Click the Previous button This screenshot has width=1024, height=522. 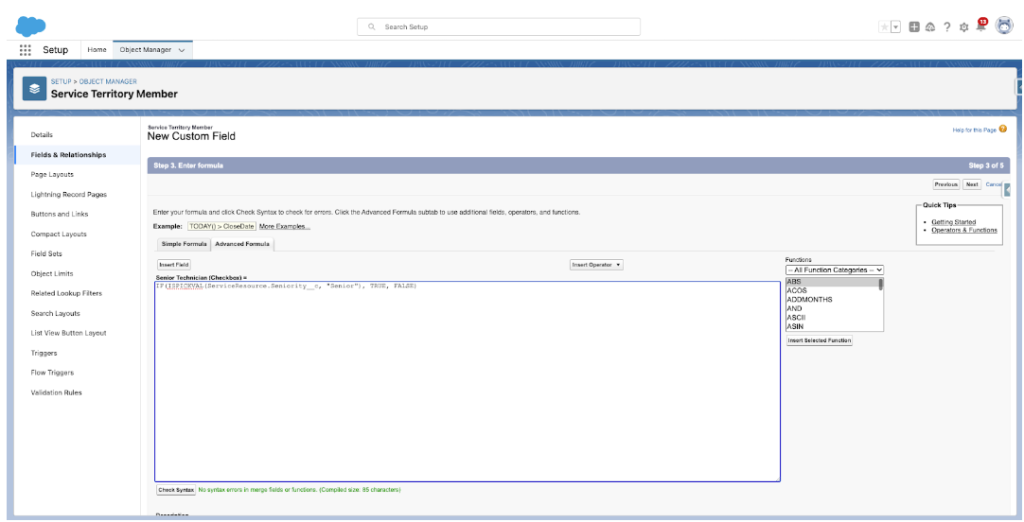[x=946, y=185]
